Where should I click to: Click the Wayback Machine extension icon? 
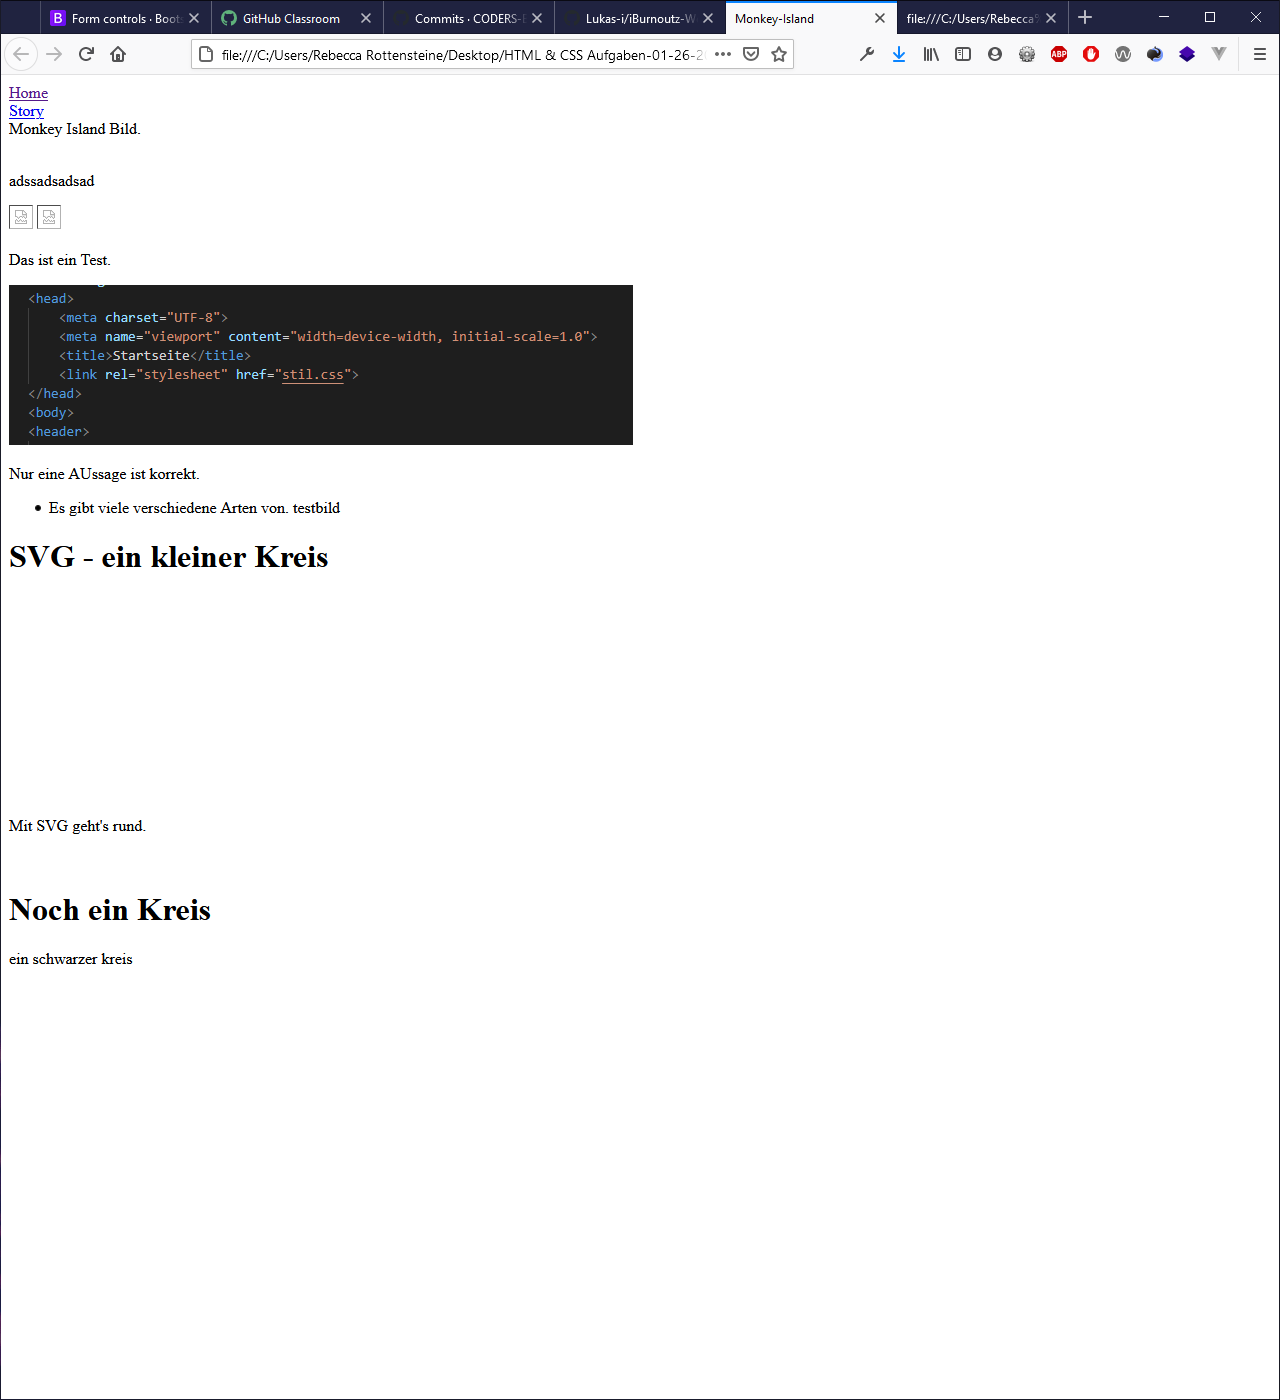tap(1123, 54)
